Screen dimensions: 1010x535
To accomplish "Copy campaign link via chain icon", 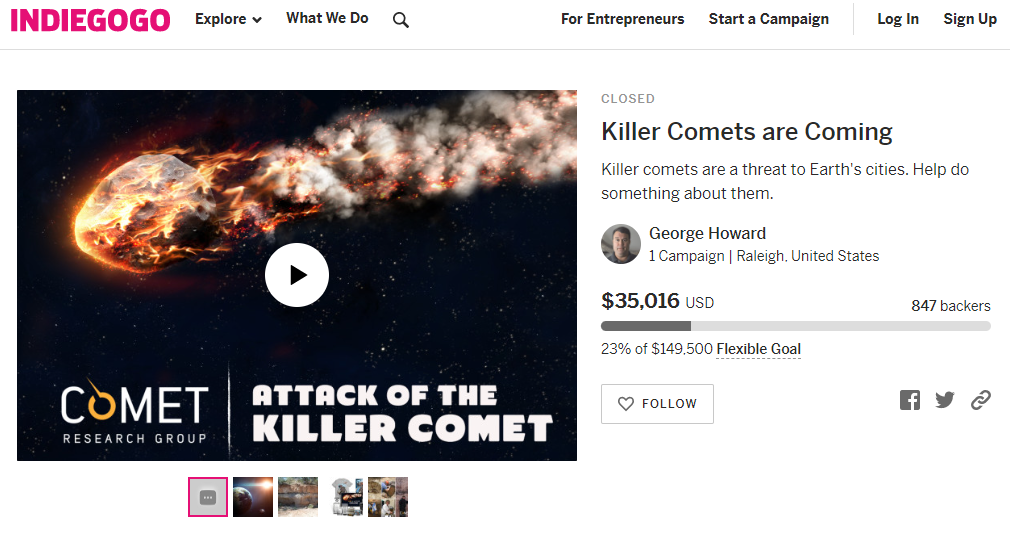I will 981,400.
